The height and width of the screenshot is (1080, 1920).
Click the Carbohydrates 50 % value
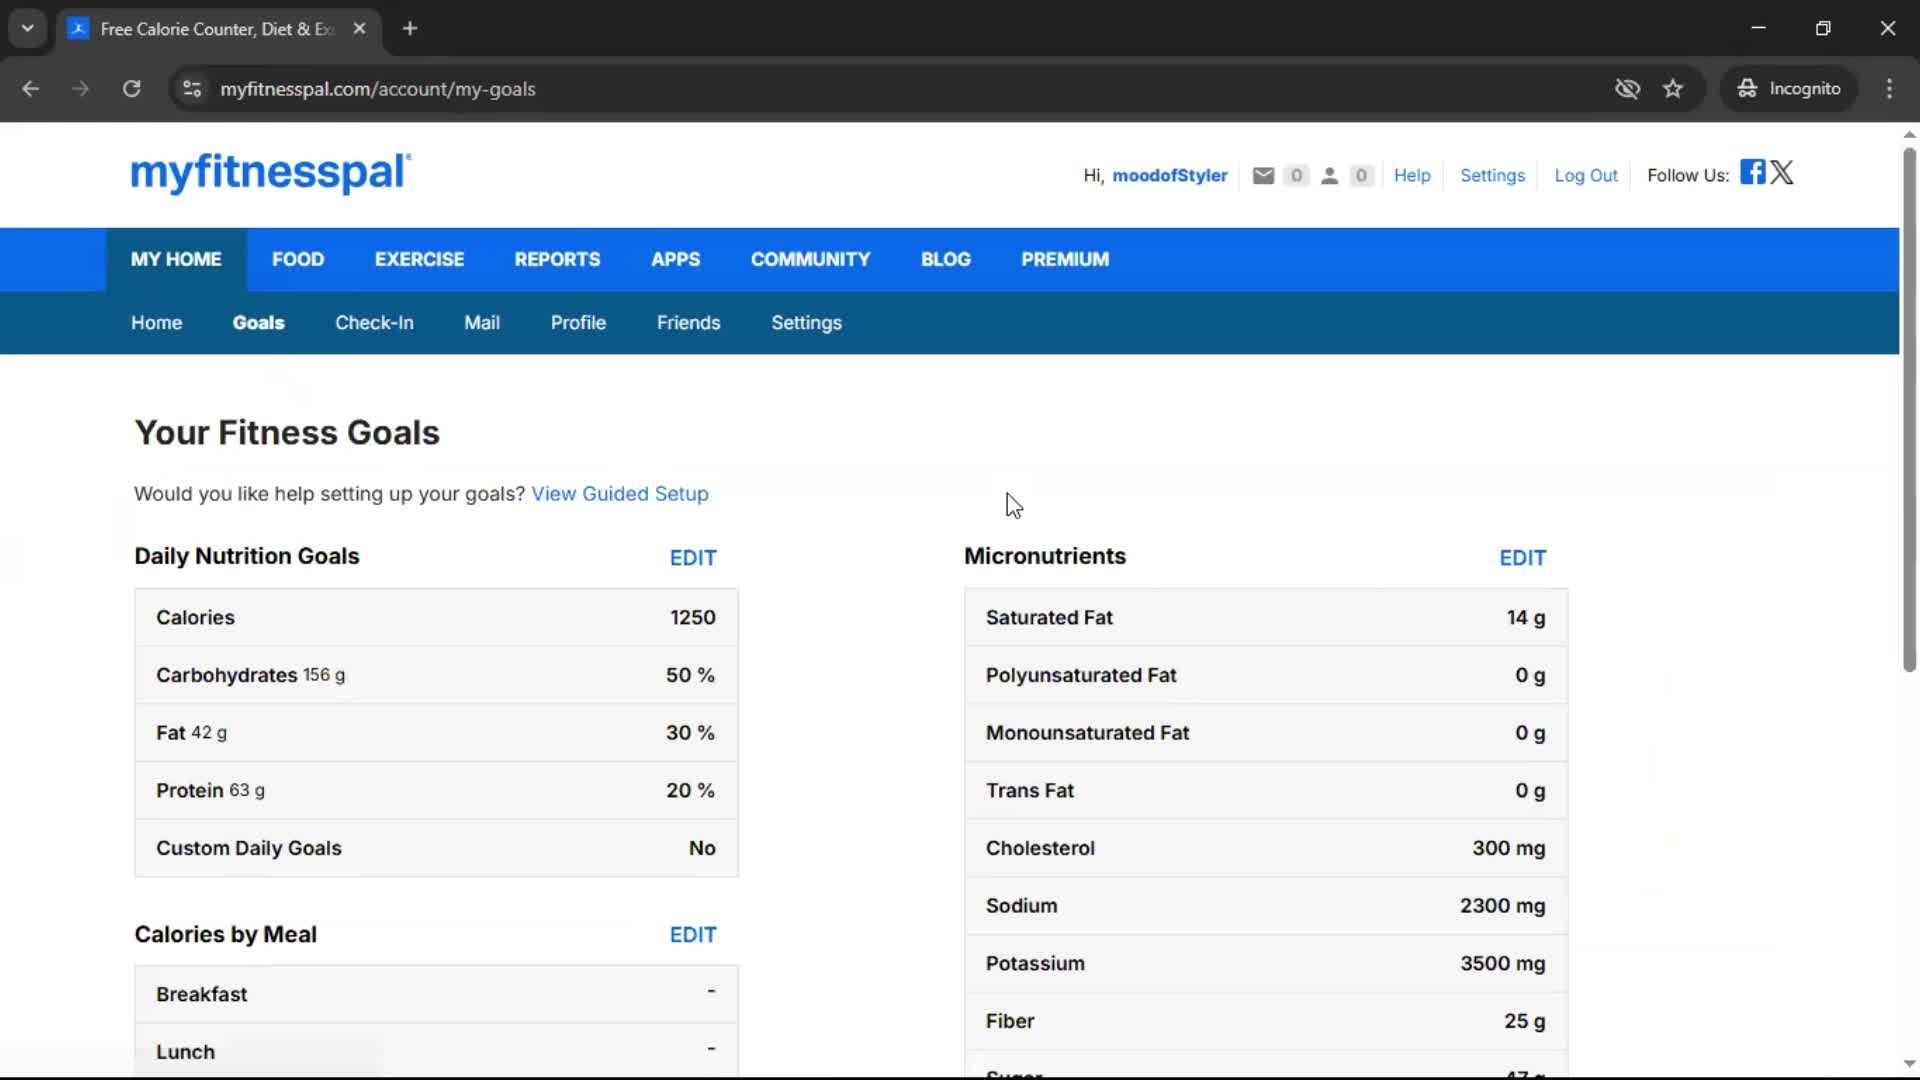click(x=690, y=676)
